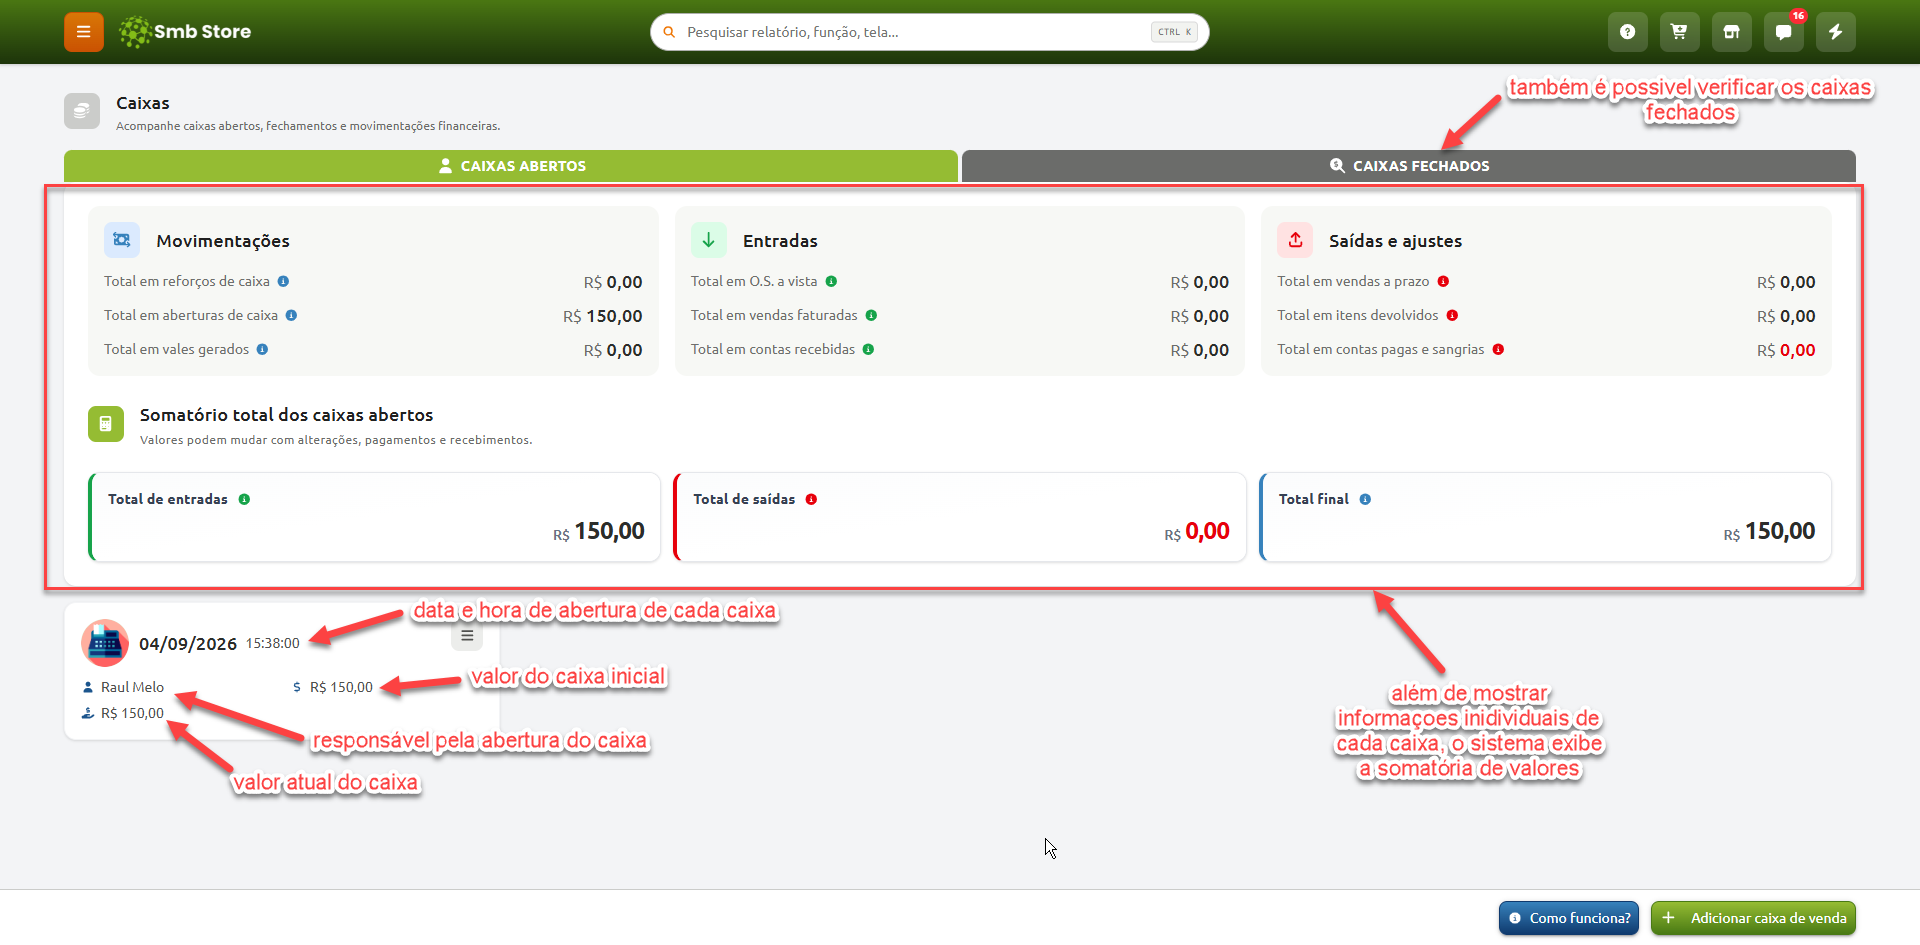Image resolution: width=1920 pixels, height=945 pixels.
Task: Show info for Total em itens devolvidos
Action: point(1452,316)
